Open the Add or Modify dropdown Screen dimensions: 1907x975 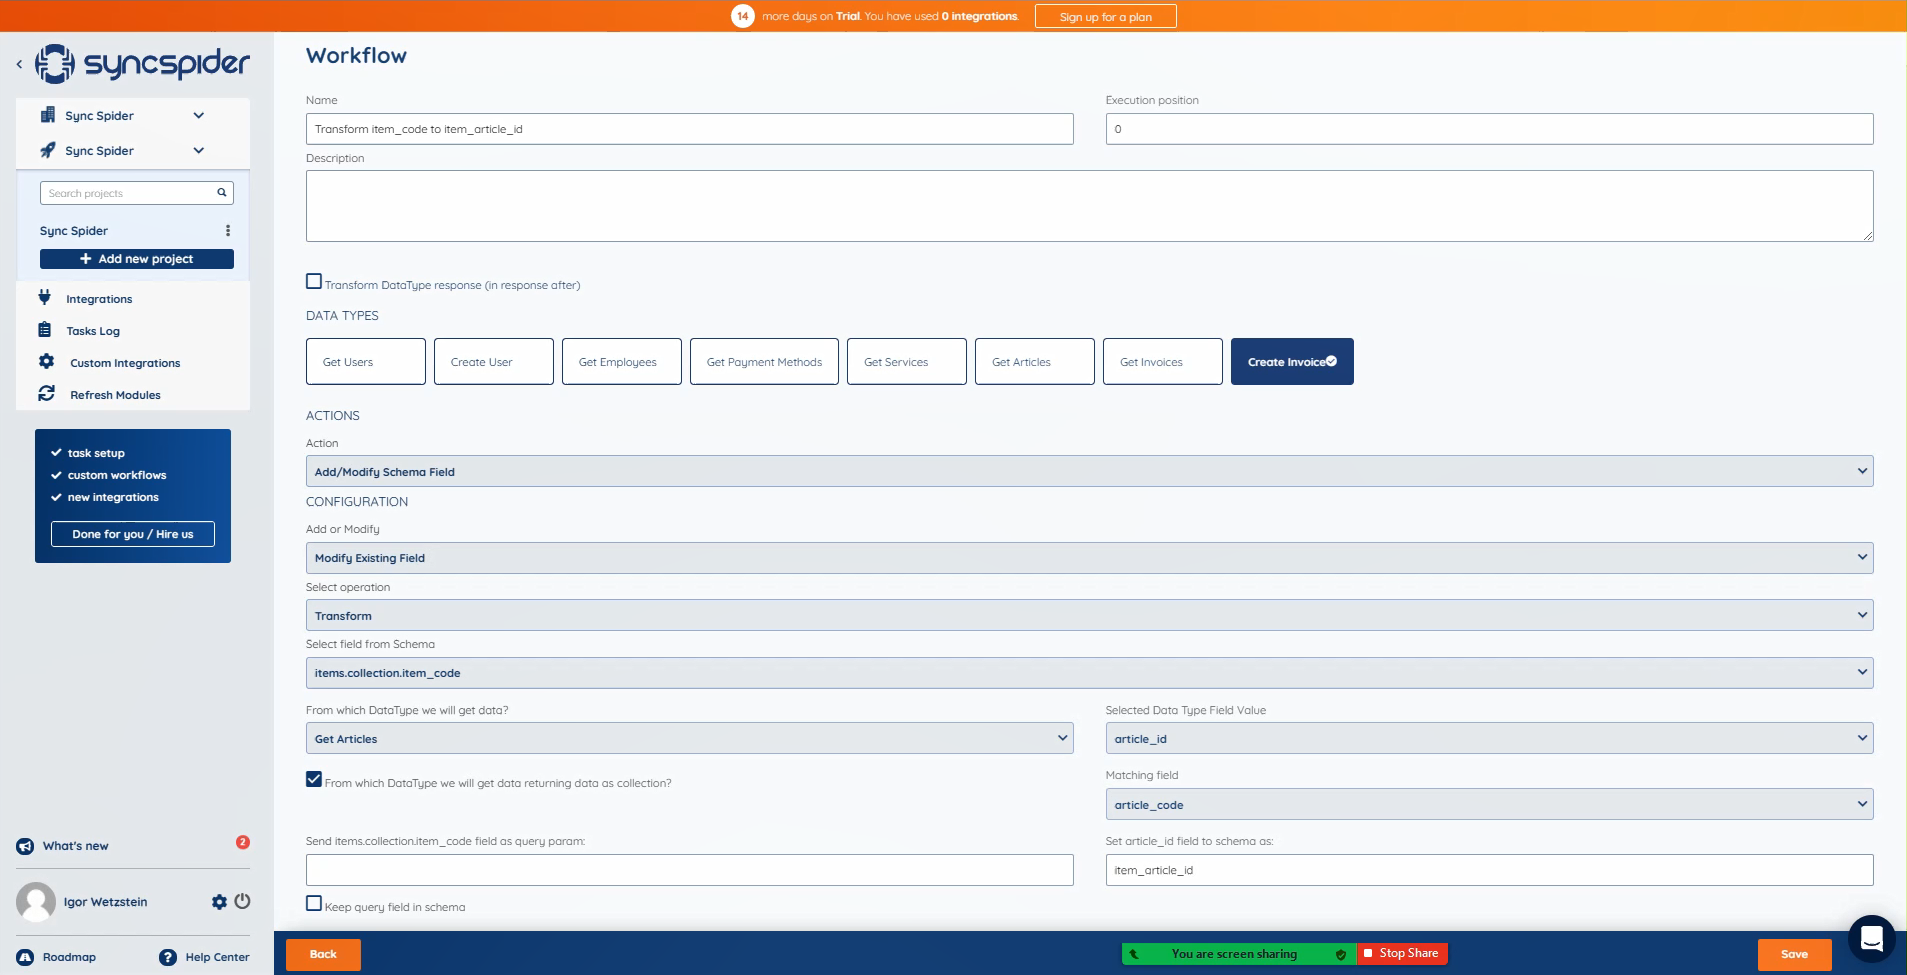[1089, 557]
